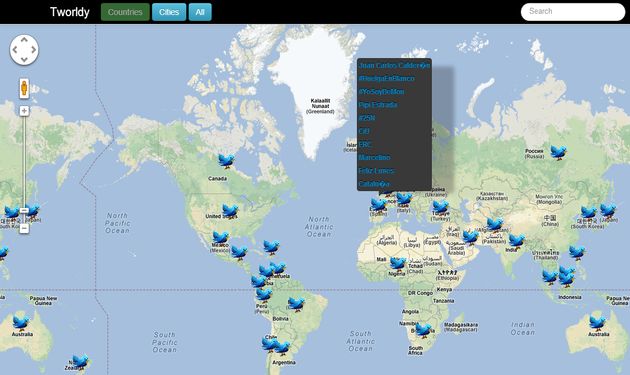Screen dimensions: 630x375
Task: Click the Feliz Lunes trend link
Action: 376,171
